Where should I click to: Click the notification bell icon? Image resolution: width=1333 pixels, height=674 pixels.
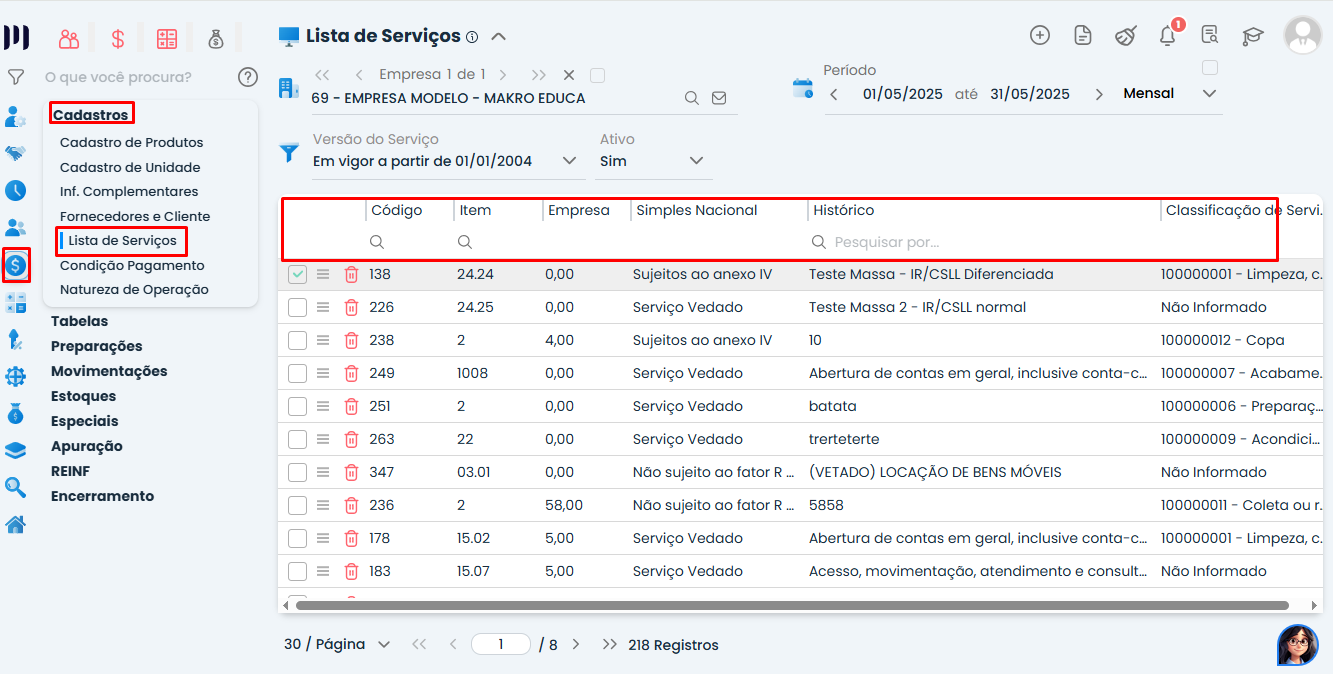tap(1167, 36)
